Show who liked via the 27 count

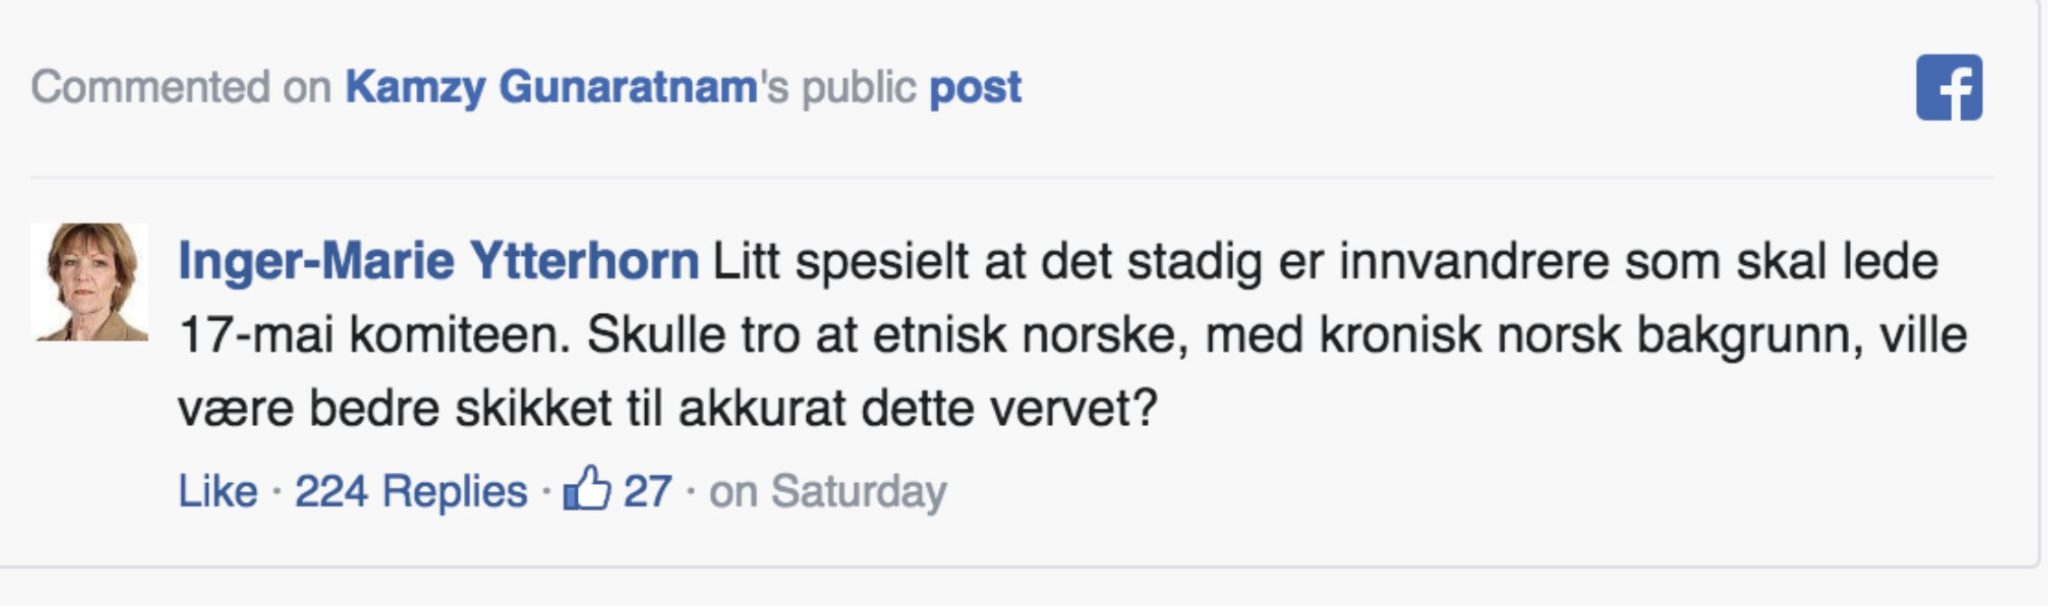(648, 492)
